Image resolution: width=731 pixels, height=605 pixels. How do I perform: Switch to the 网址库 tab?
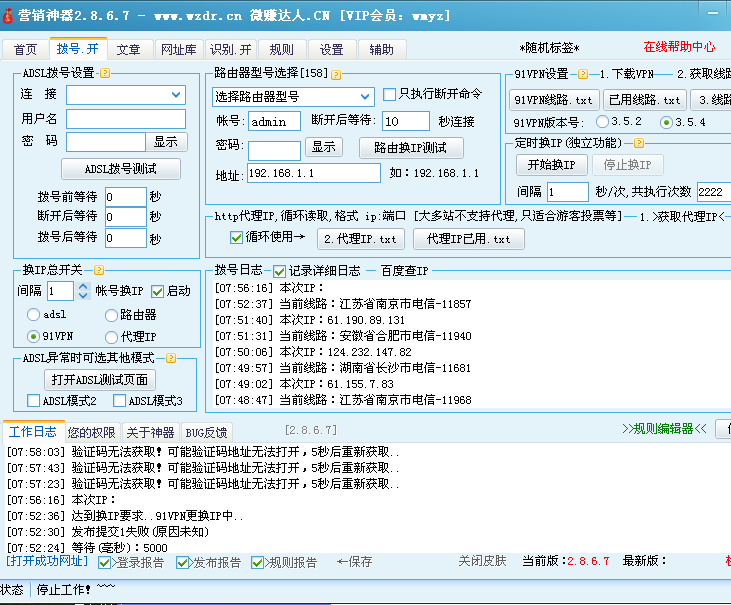click(x=179, y=49)
